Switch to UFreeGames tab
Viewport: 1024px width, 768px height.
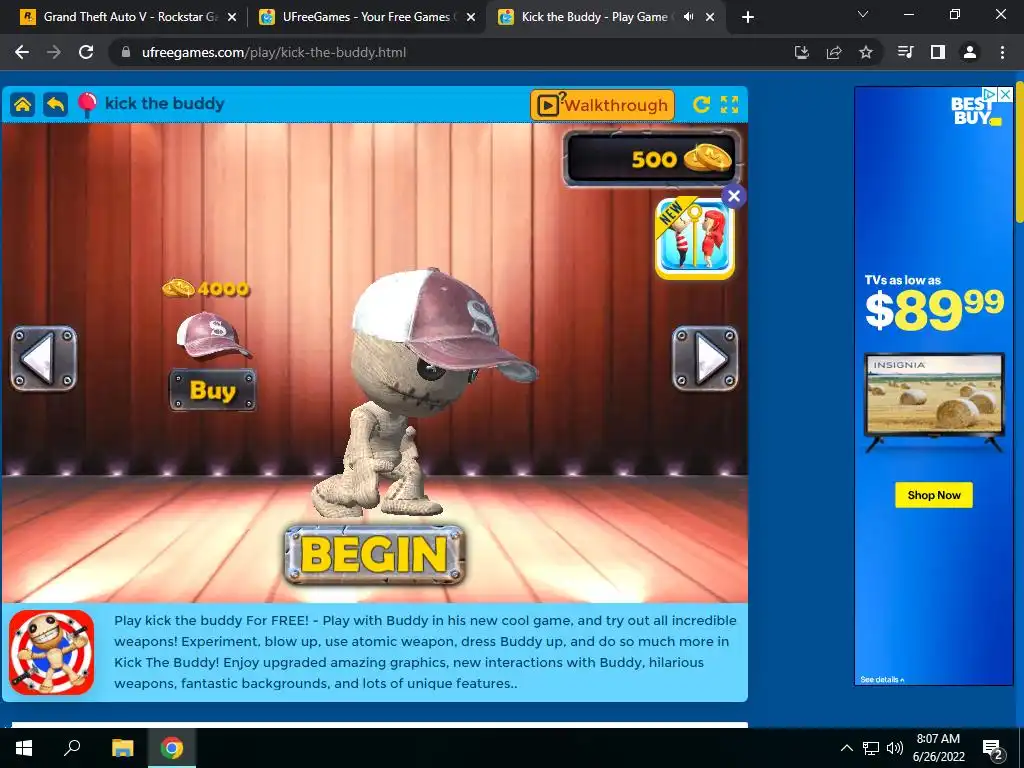coord(366,17)
